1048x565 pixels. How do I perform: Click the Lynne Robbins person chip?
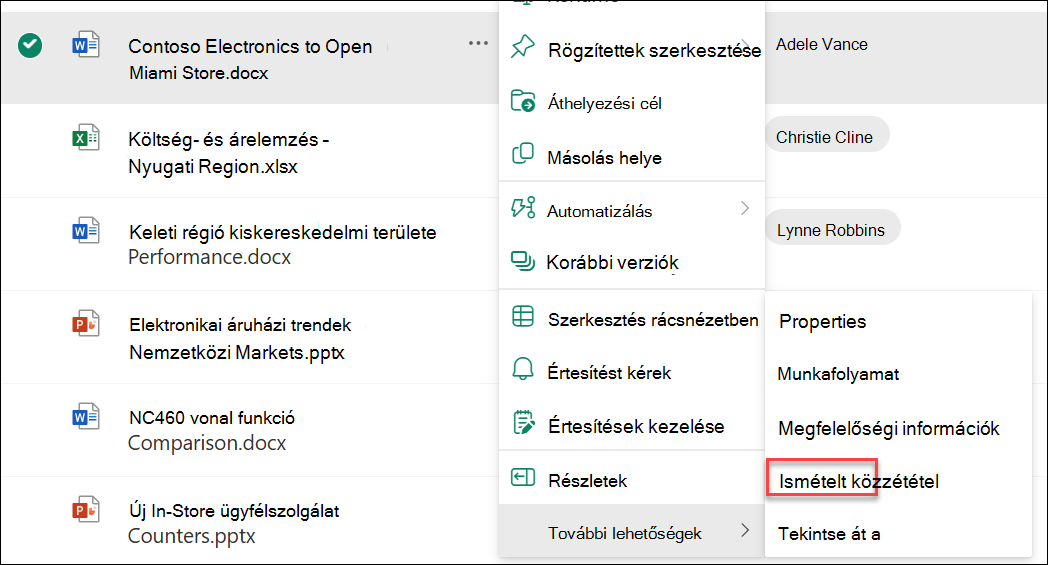coord(832,229)
